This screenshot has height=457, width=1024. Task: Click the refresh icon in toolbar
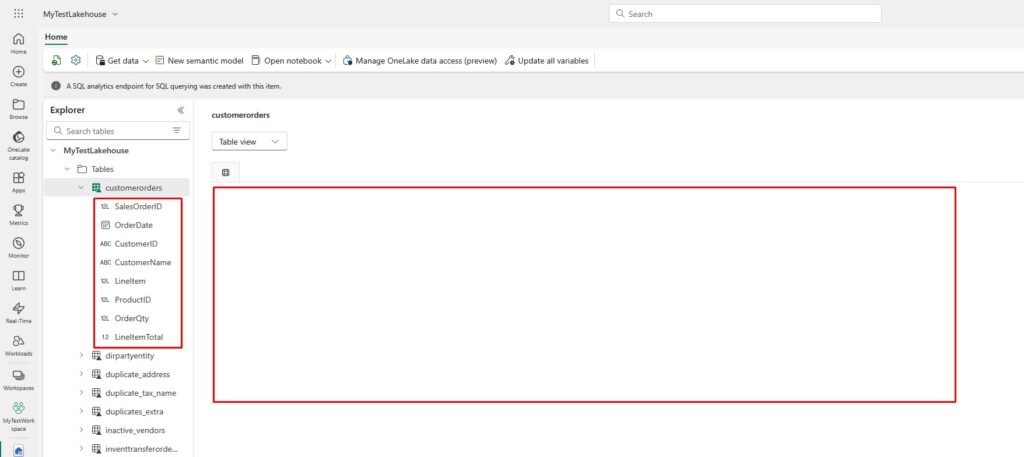click(57, 60)
